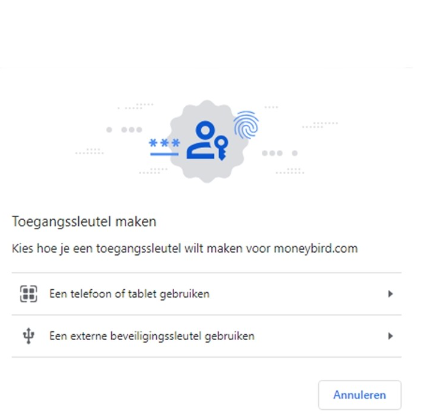Image resolution: width=429 pixels, height=419 pixels.
Task: Click the USB security key icon
Action: pyautogui.click(x=29, y=336)
